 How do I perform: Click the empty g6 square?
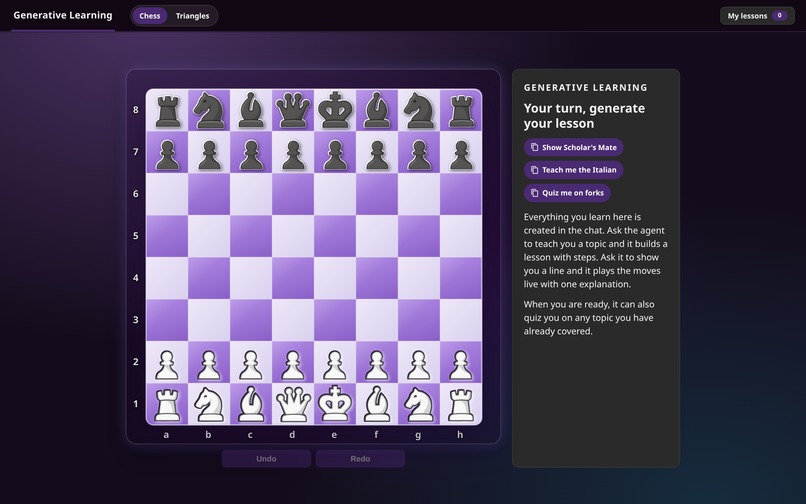419,194
